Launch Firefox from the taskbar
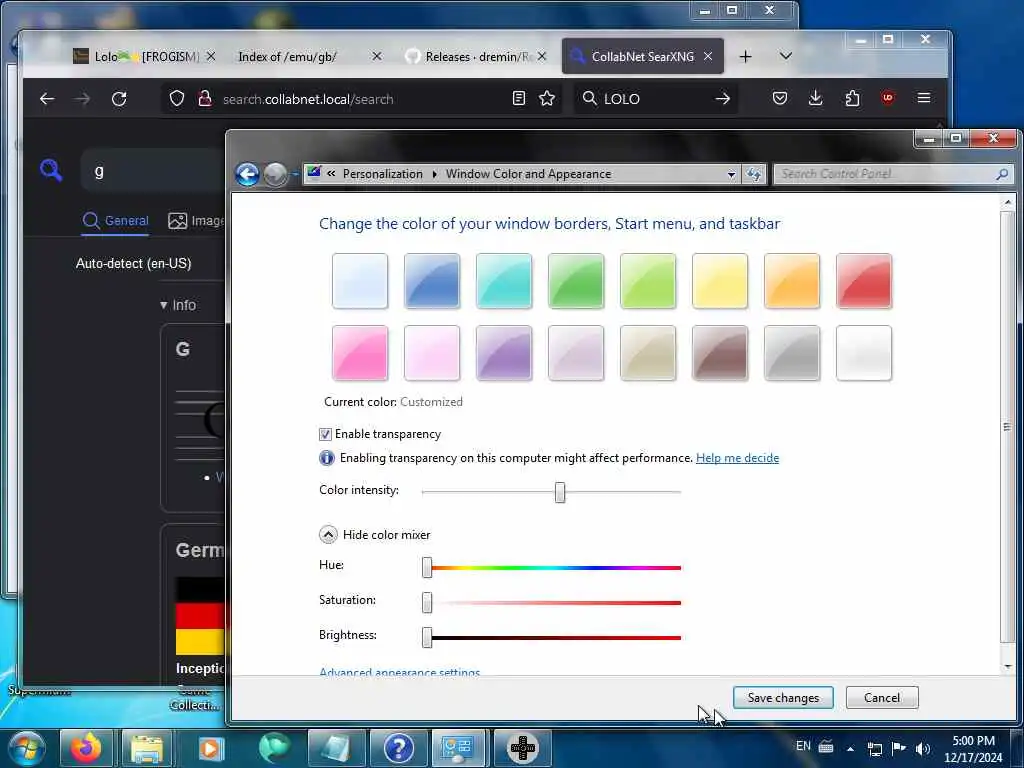This screenshot has height=768, width=1024. (86, 748)
